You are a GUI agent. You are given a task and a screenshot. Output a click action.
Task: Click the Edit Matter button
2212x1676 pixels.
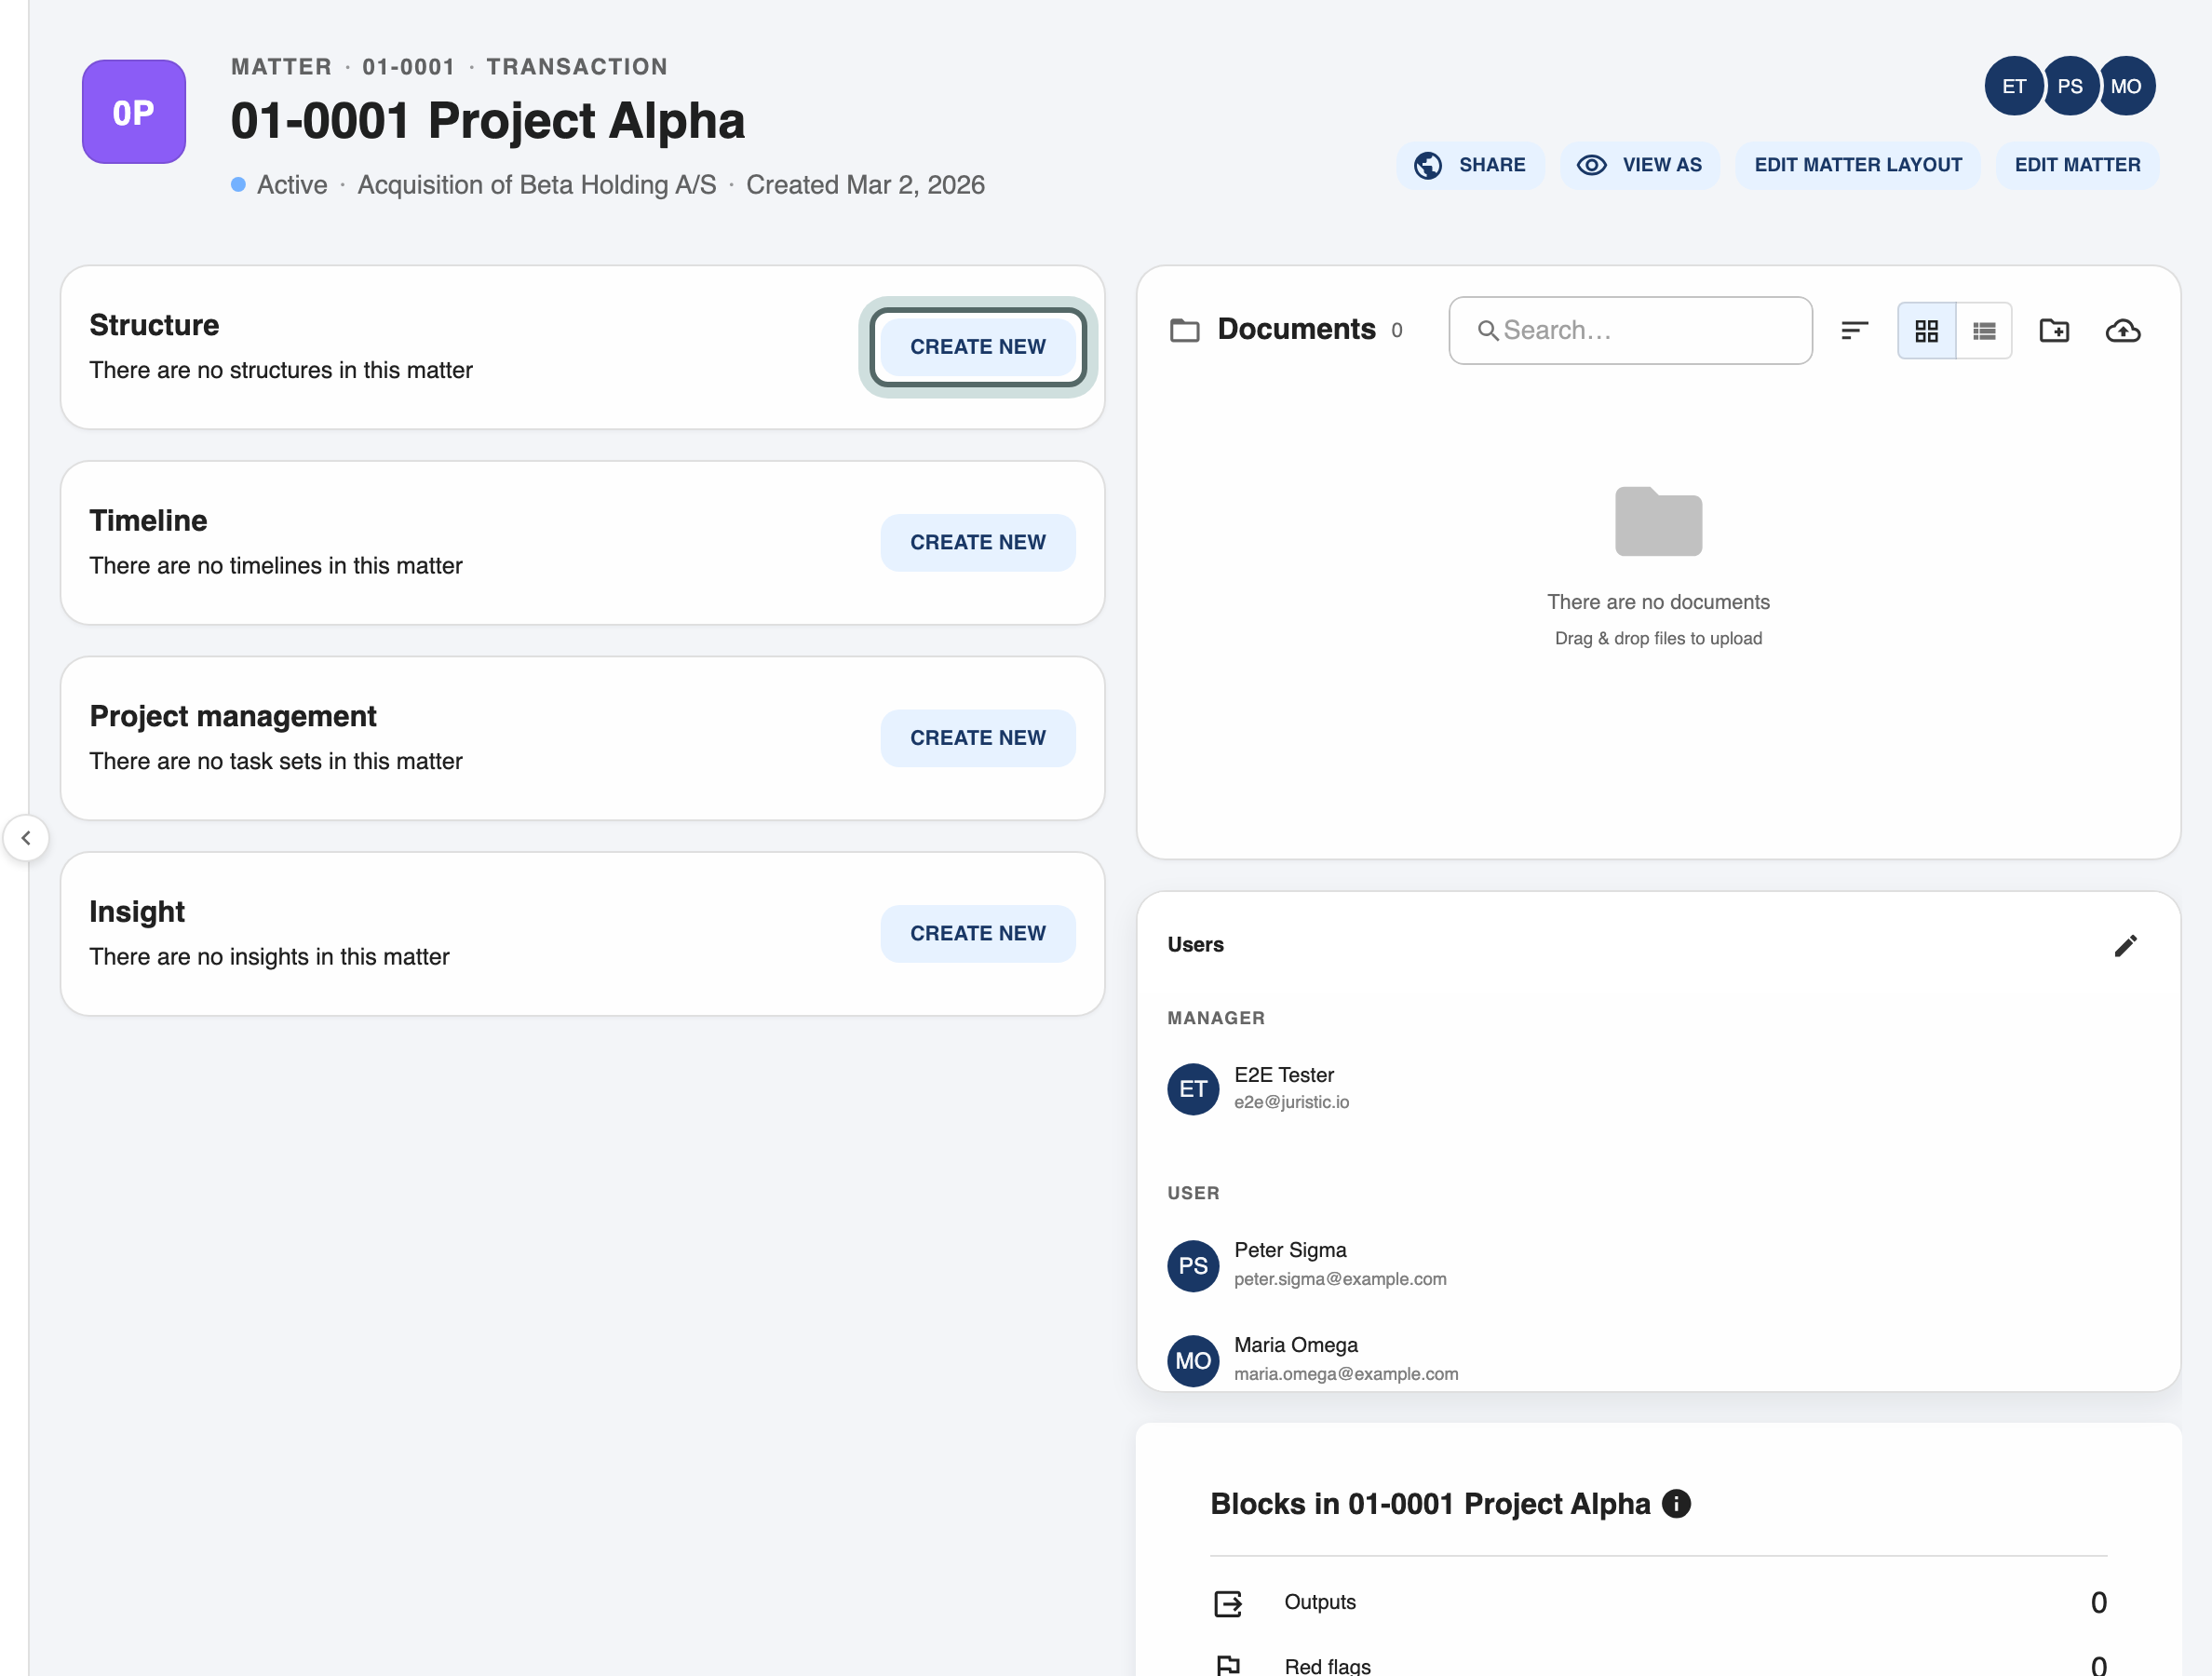(2078, 165)
